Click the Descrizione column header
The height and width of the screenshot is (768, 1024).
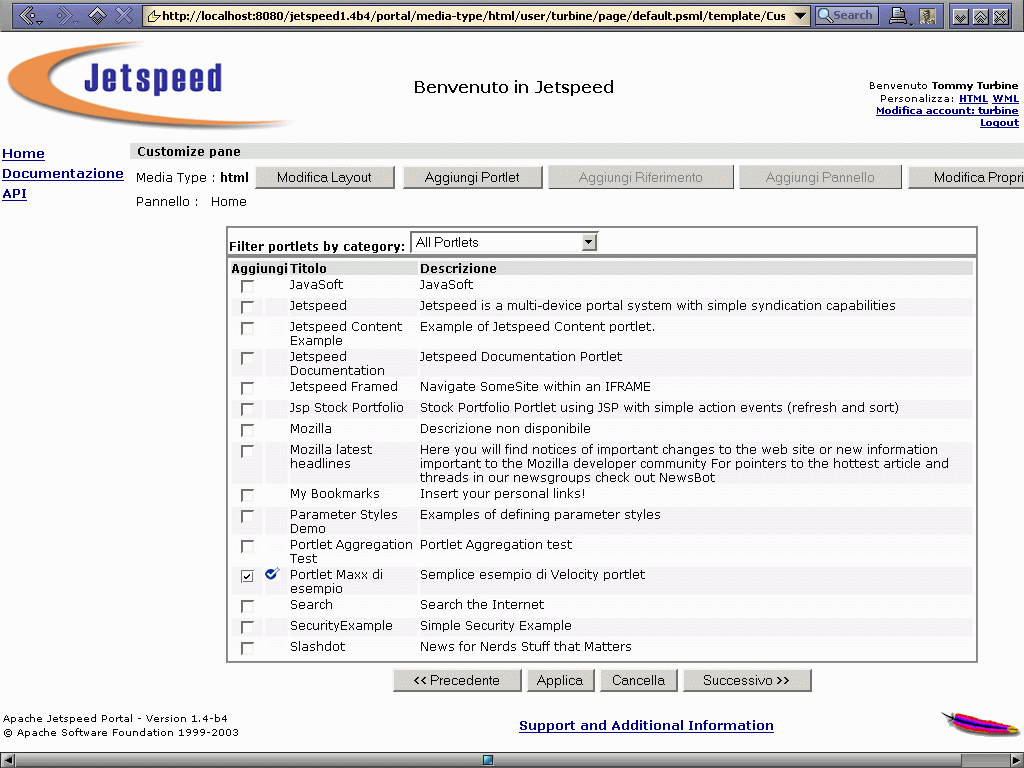tap(458, 268)
